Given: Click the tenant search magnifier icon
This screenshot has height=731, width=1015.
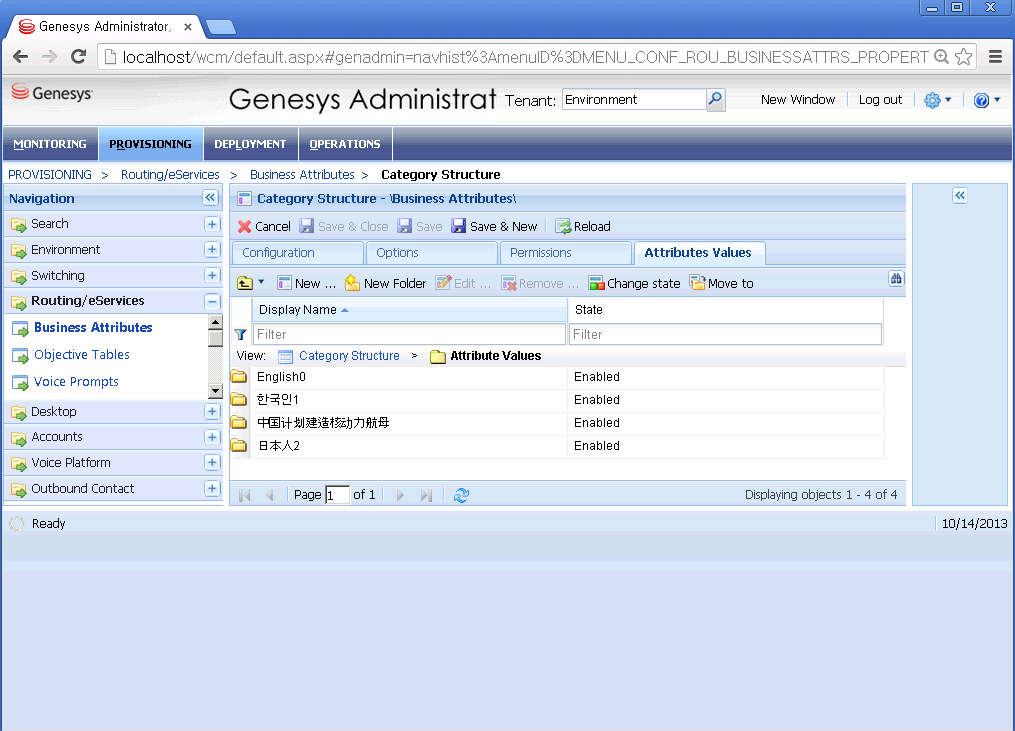Looking at the screenshot, I should tap(715, 99).
